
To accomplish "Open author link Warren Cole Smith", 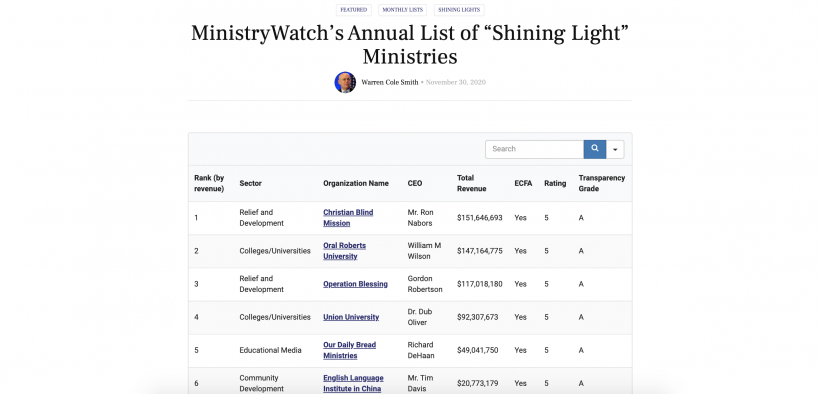I will click(x=390, y=83).
